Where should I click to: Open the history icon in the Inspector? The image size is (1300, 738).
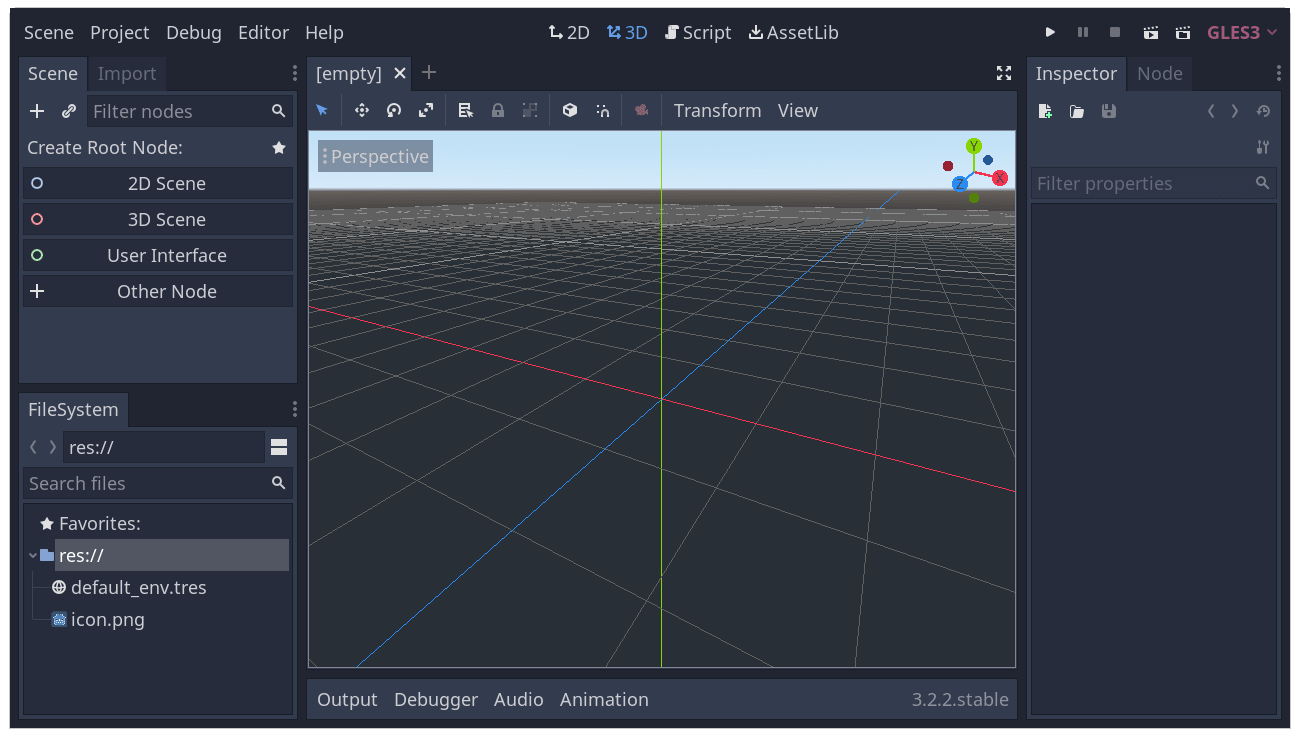coord(1263,112)
